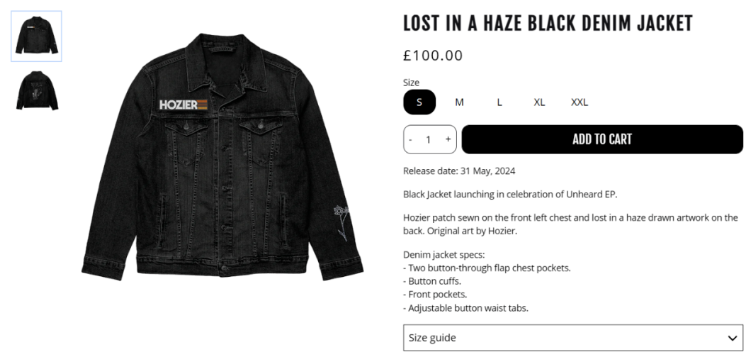Click the Denim jacket specs heading
Viewport: 751px width, 364px height.
click(444, 254)
